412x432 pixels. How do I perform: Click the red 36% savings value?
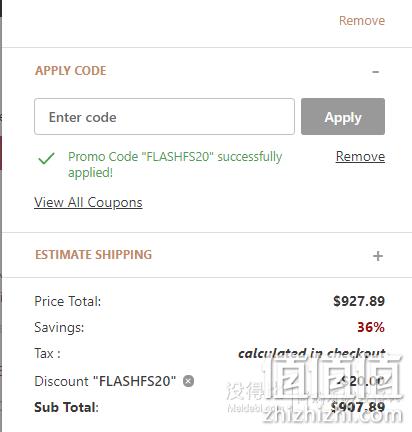371,327
